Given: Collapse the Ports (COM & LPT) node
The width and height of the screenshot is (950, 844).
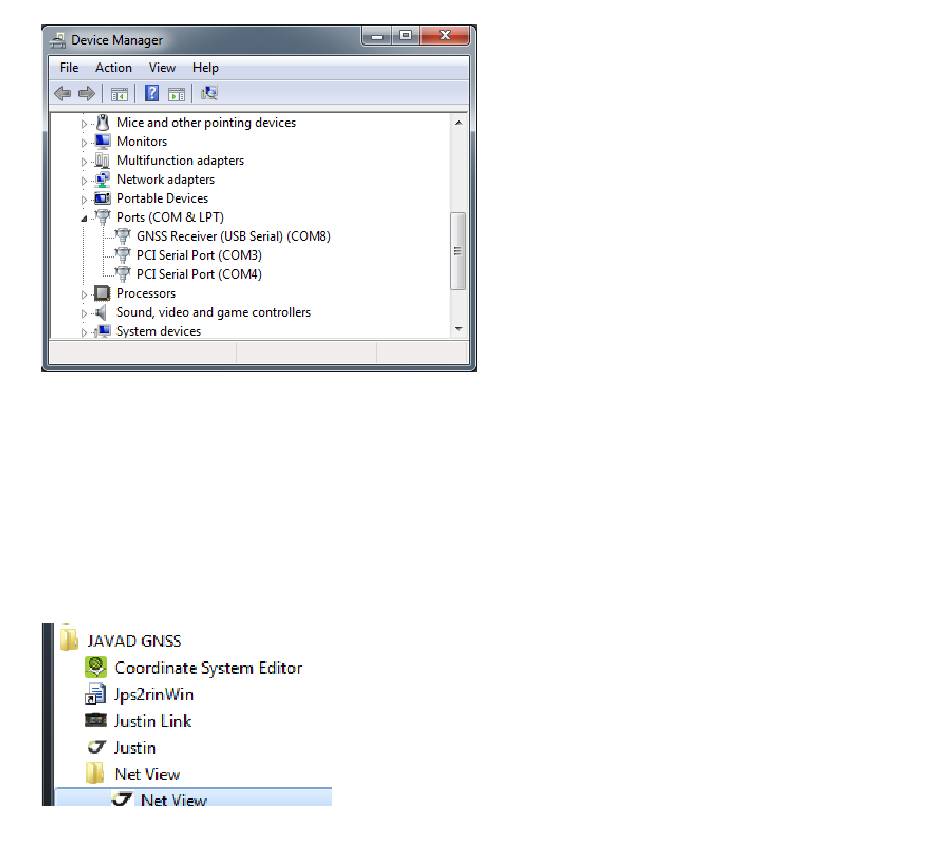Looking at the screenshot, I should click(84, 219).
